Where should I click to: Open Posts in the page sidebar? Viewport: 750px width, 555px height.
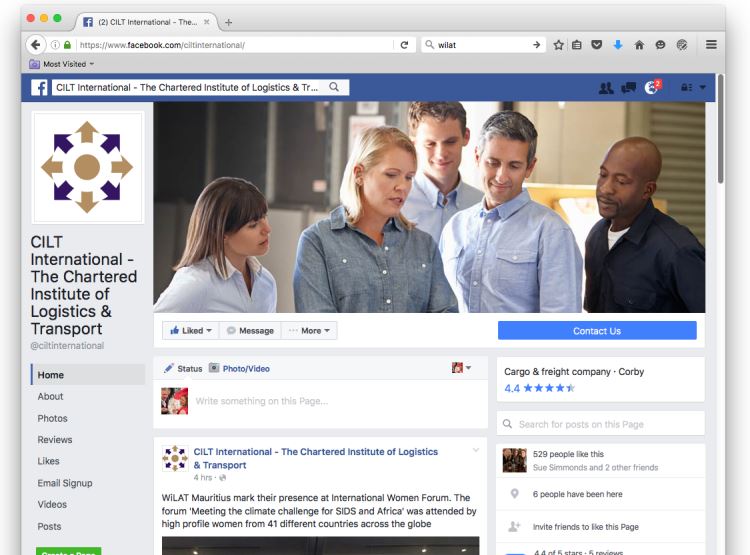pos(49,526)
